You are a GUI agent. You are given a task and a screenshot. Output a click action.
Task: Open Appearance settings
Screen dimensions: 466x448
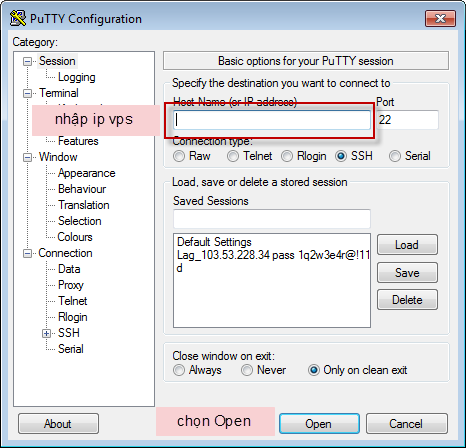86,173
